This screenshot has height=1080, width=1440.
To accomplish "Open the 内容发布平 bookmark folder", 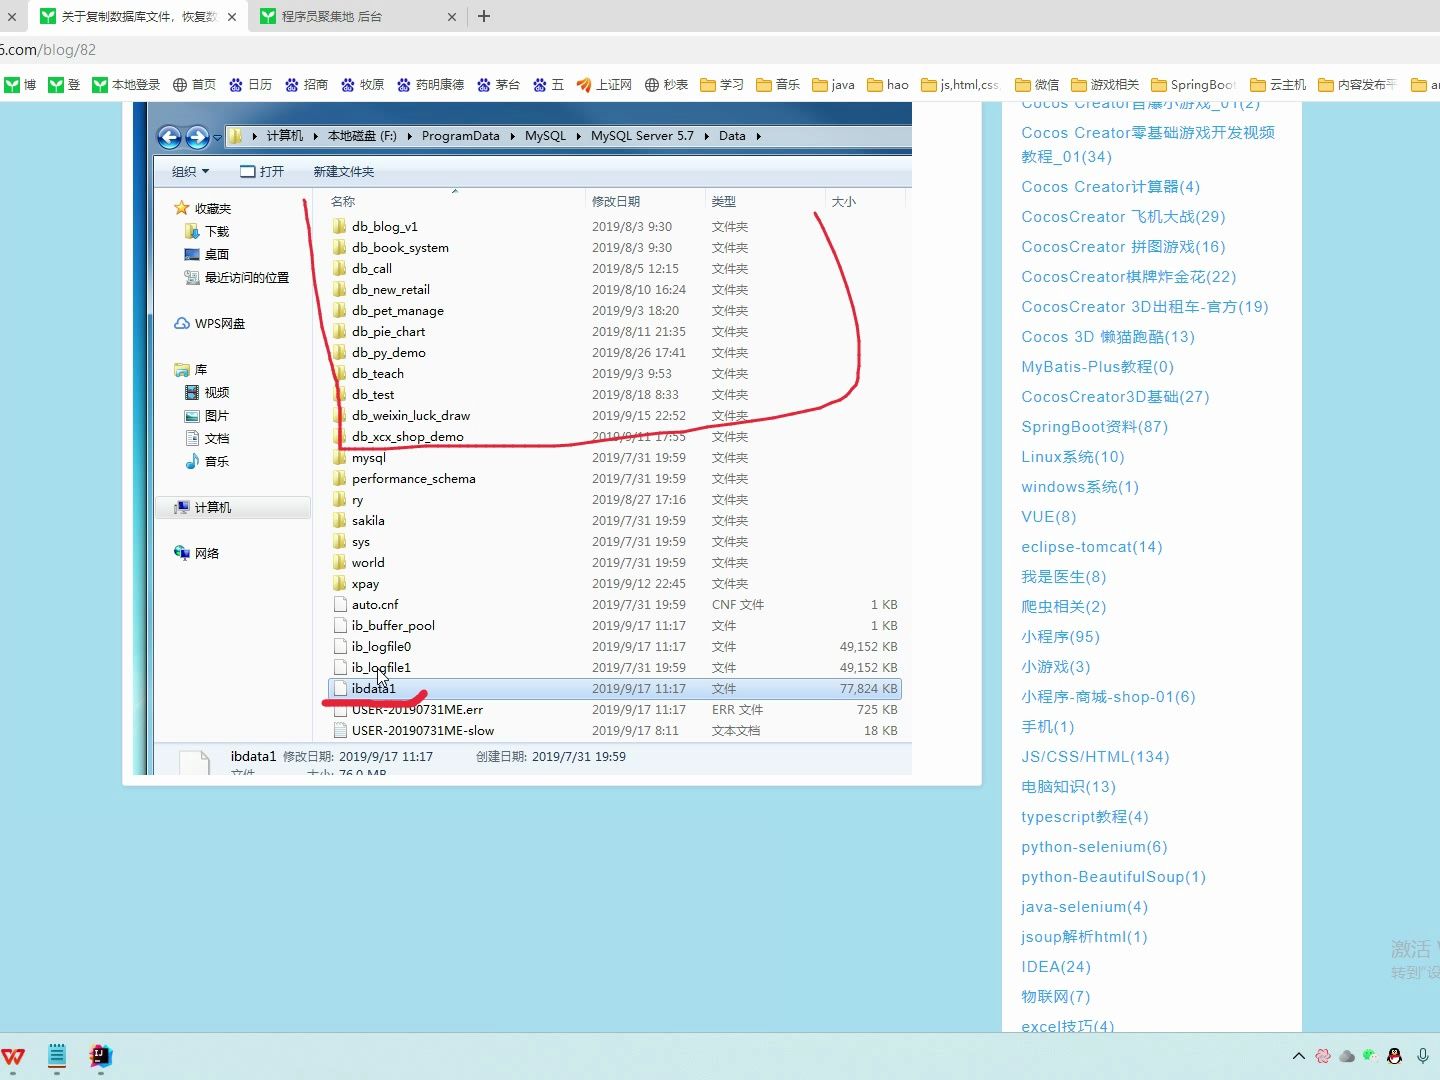I will pyautogui.click(x=1358, y=85).
